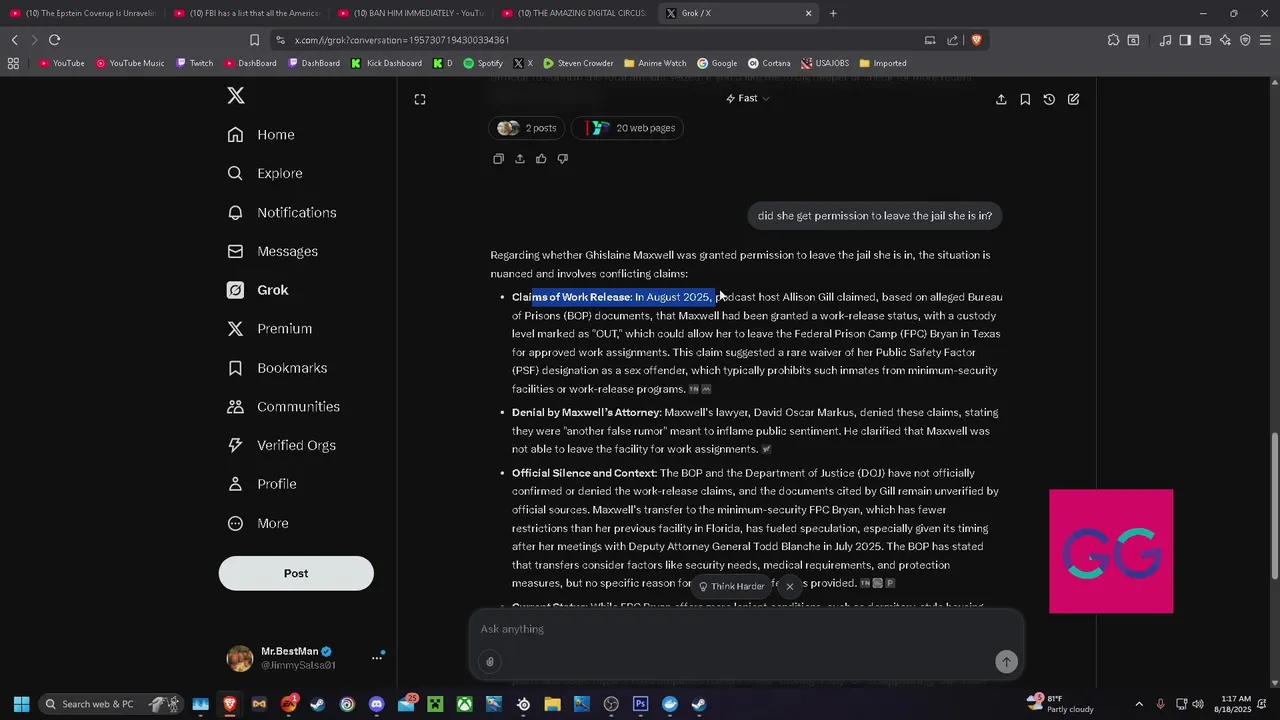Dislike the previous Grok response
Screen dimensions: 1280x720
coord(562,159)
